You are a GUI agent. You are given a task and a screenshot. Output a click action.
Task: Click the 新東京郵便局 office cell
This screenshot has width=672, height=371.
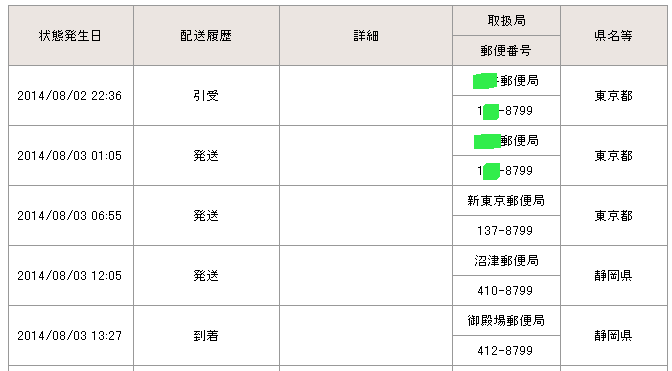506,200
